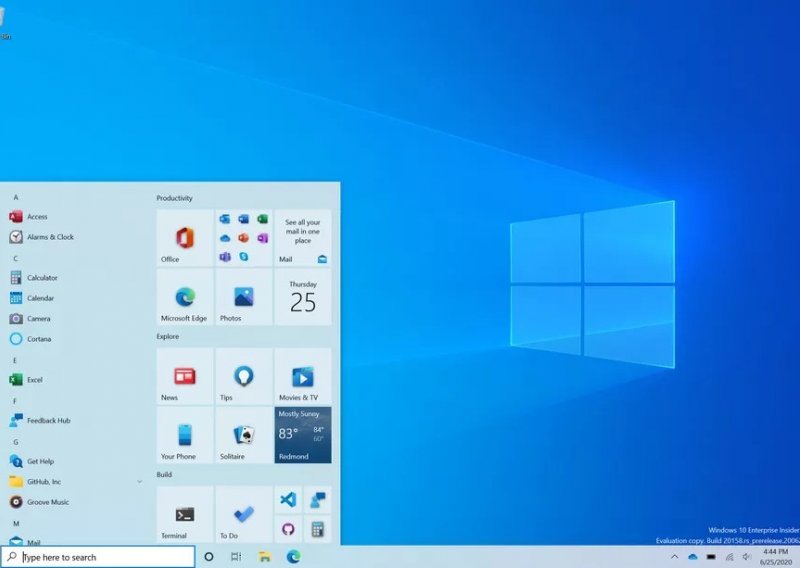This screenshot has height=568, width=800.
Task: Open the network icon in system tray
Action: click(x=730, y=557)
